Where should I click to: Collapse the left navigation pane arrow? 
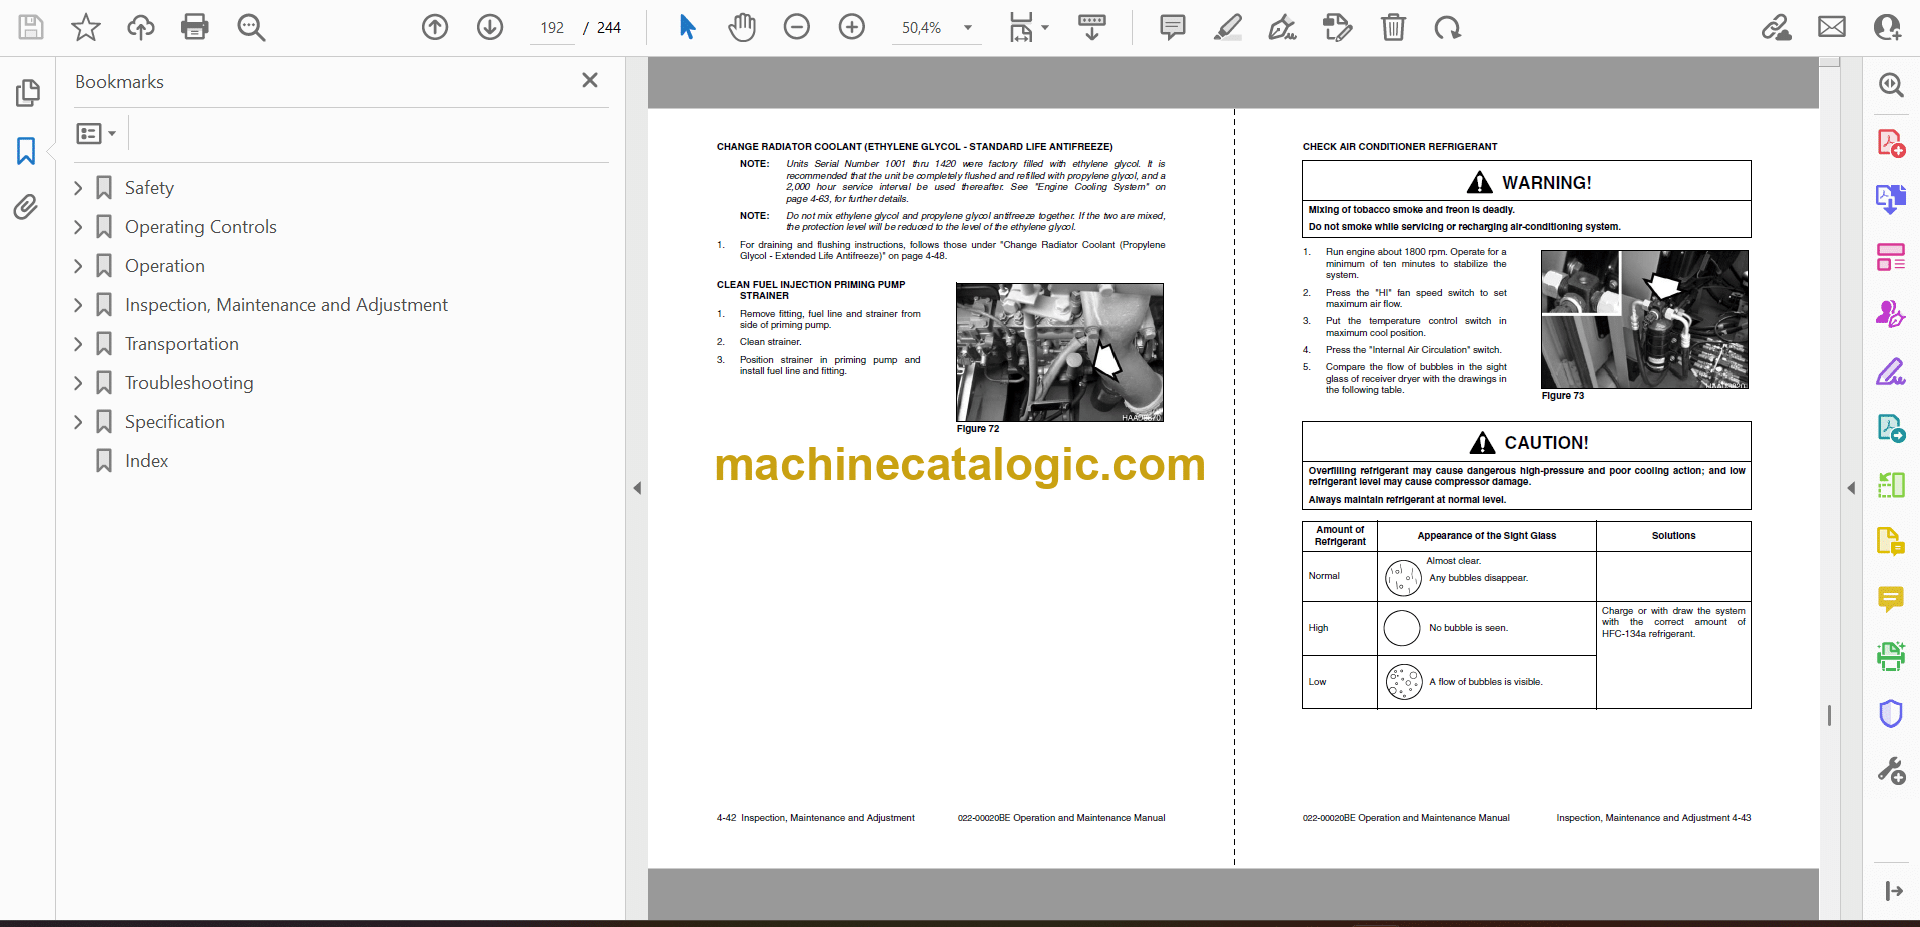(637, 488)
